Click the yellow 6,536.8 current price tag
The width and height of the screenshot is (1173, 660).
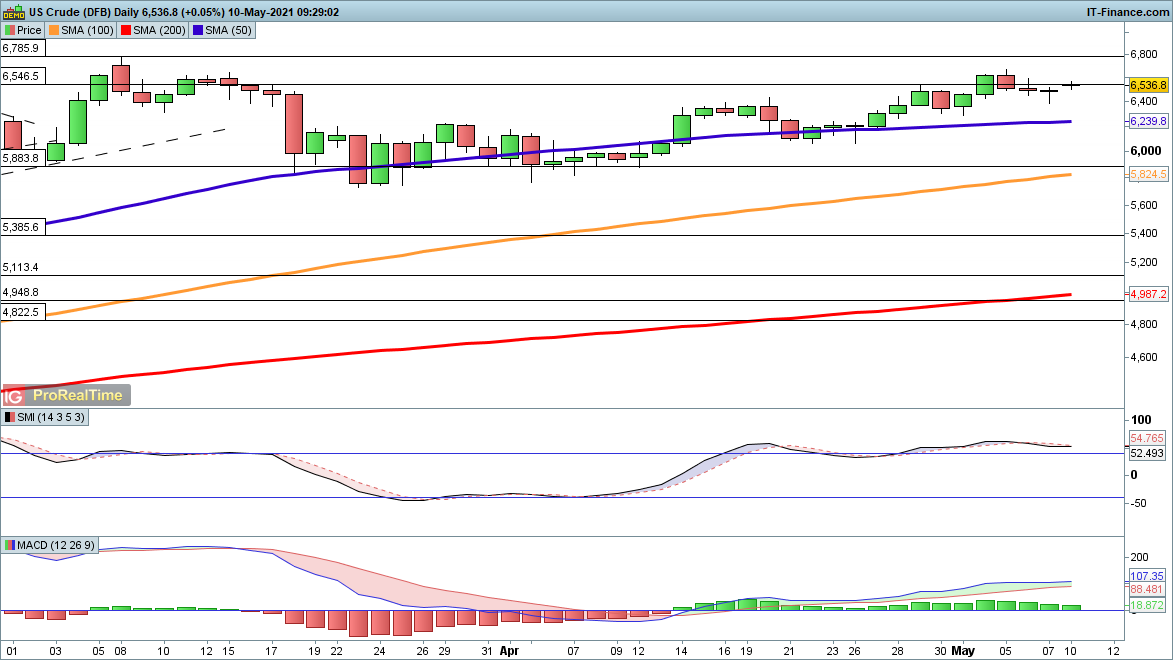coord(1148,86)
